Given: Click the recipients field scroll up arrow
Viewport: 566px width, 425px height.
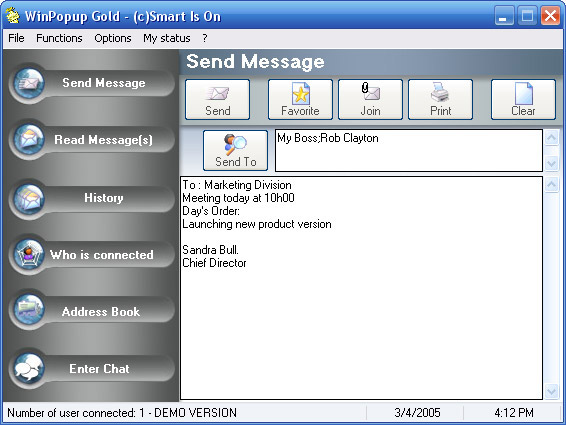Looking at the screenshot, I should tap(552, 138).
